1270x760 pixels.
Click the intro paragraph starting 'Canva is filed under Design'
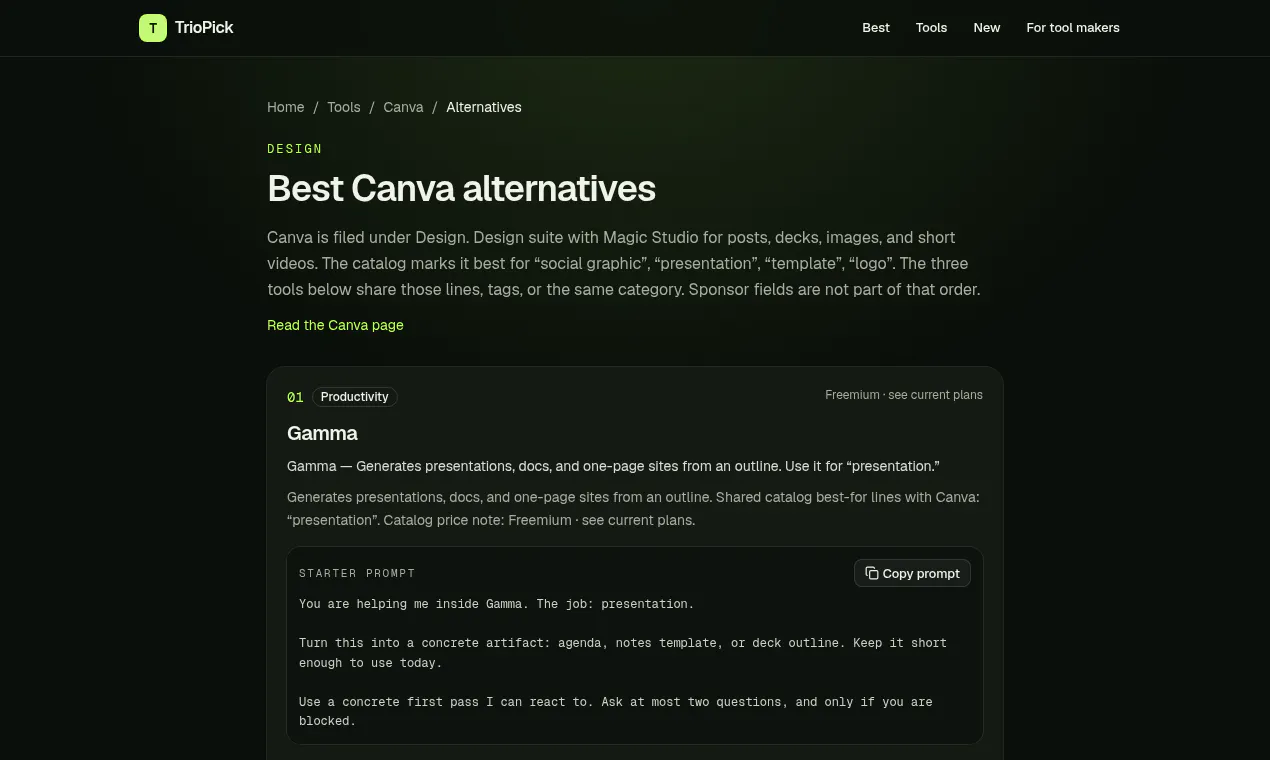(x=623, y=263)
